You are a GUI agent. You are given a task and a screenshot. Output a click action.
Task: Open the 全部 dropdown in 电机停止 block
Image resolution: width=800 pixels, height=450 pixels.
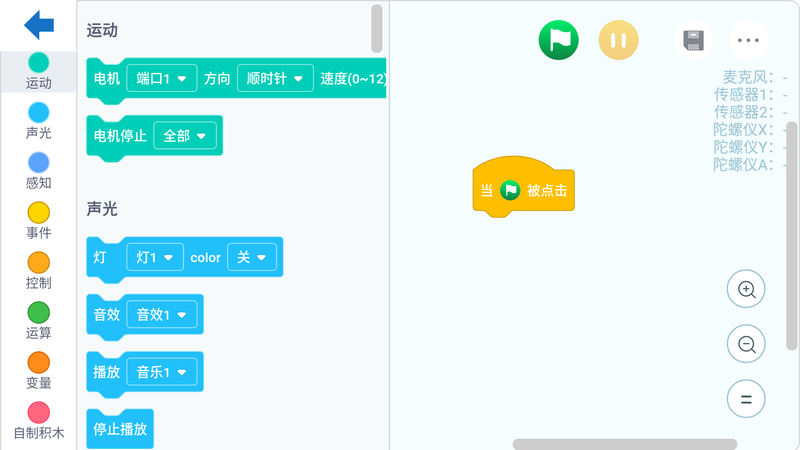(185, 136)
